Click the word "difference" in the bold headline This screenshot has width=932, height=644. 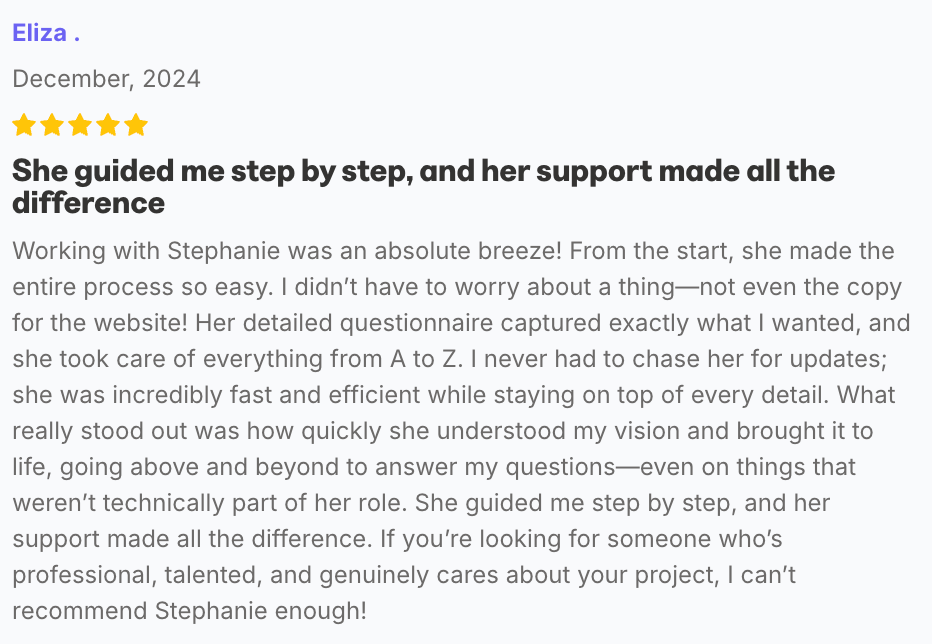pyautogui.click(x=88, y=203)
